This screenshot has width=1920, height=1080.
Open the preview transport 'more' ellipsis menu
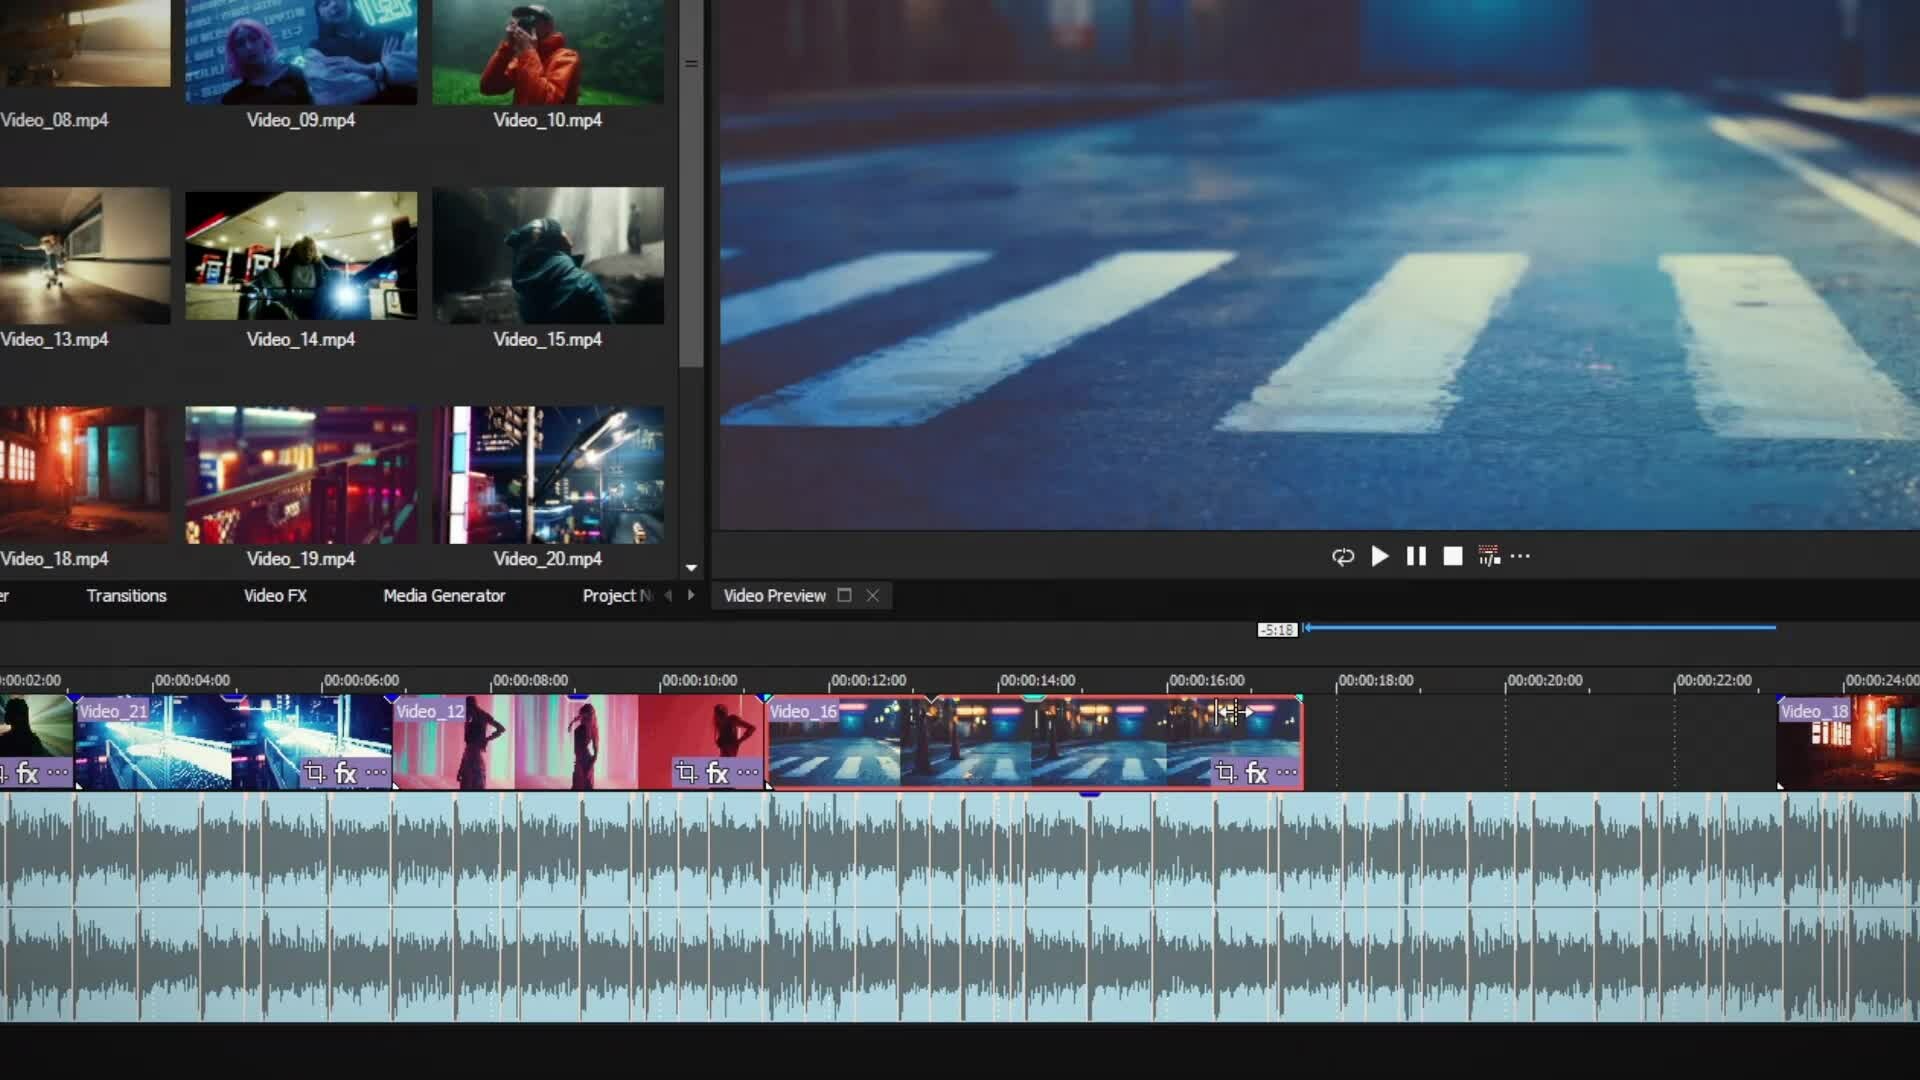point(1521,556)
